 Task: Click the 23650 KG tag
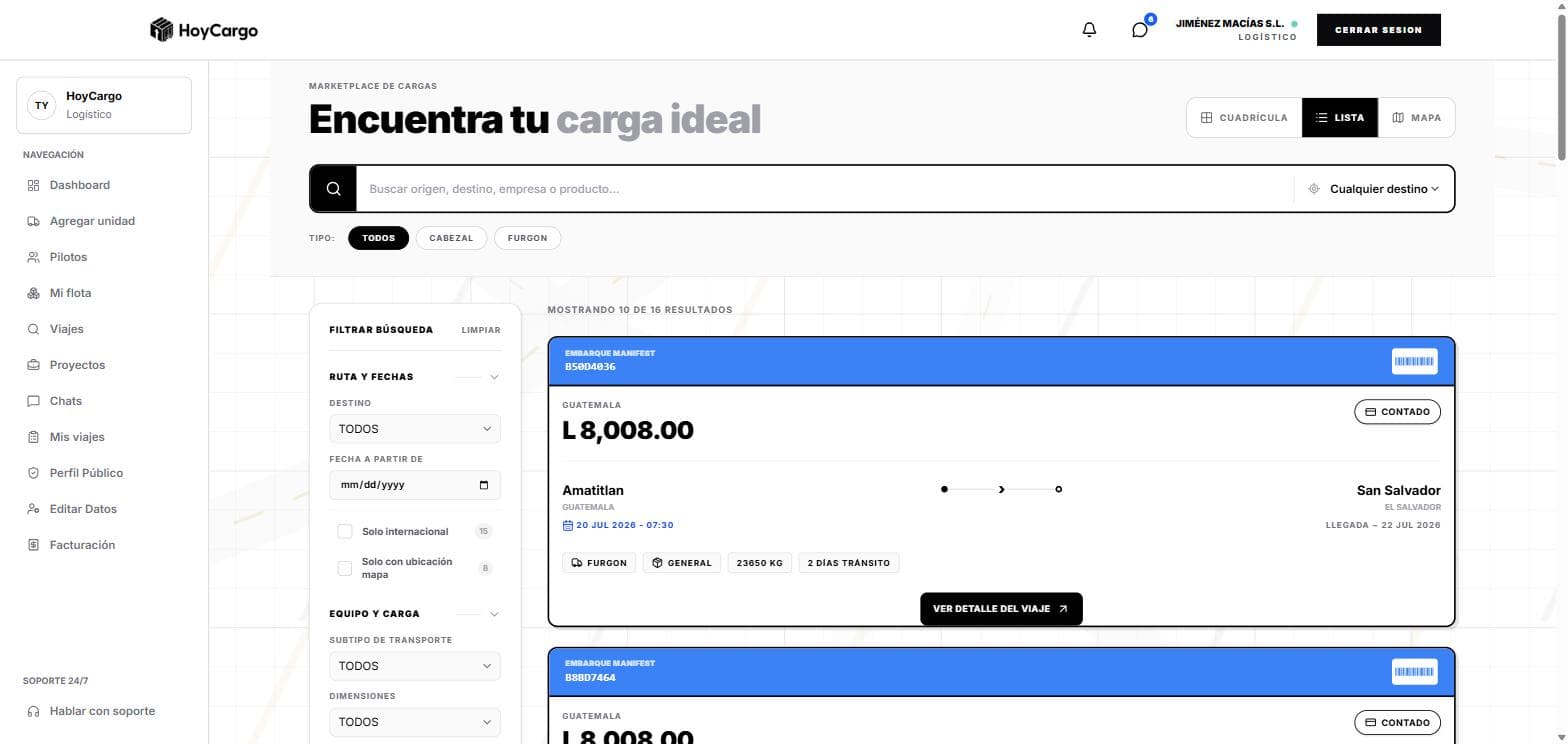pos(760,563)
